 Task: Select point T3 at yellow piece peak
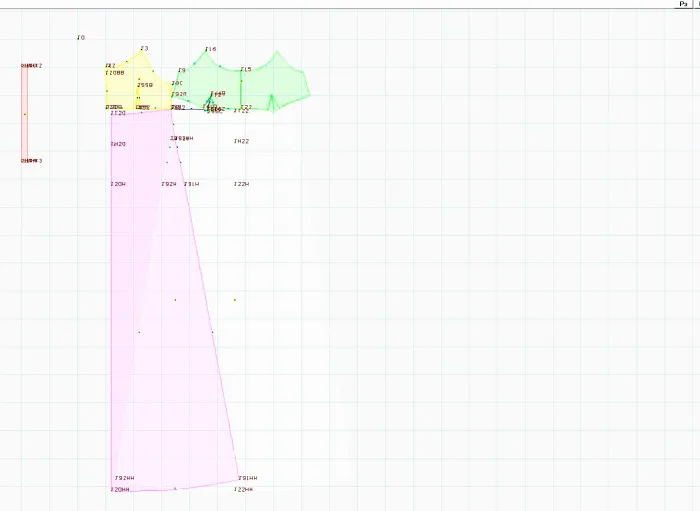(144, 49)
